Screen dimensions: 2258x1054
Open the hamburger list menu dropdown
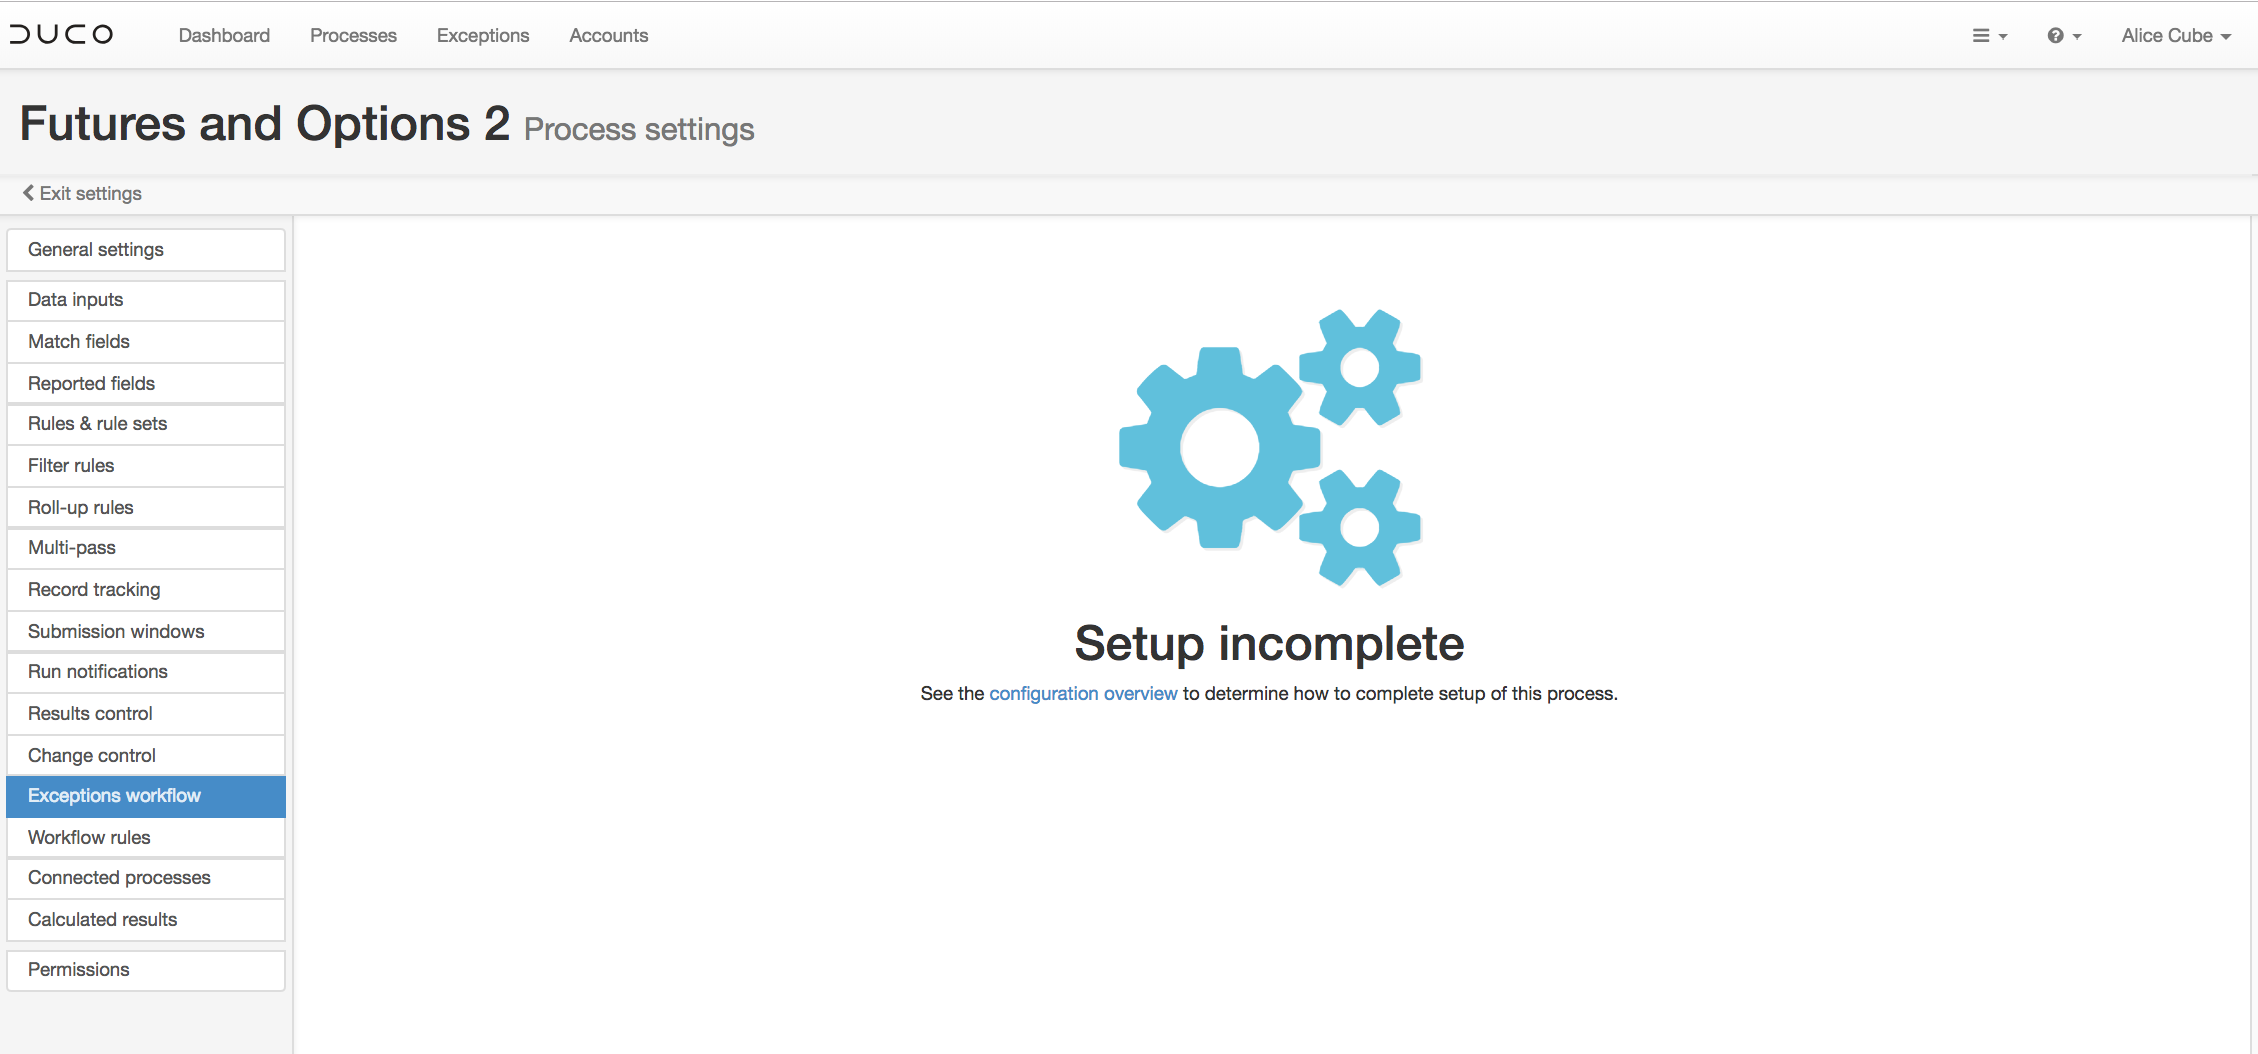(x=1989, y=36)
